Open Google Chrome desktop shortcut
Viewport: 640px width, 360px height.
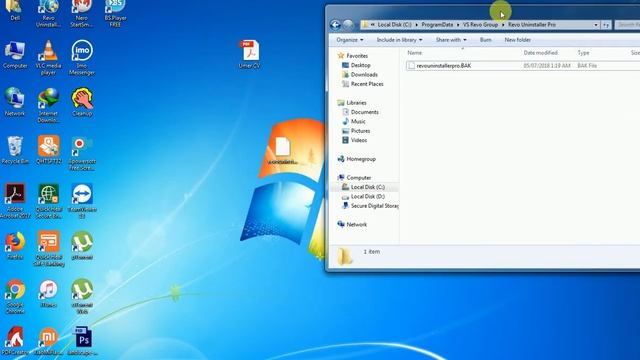coord(15,297)
